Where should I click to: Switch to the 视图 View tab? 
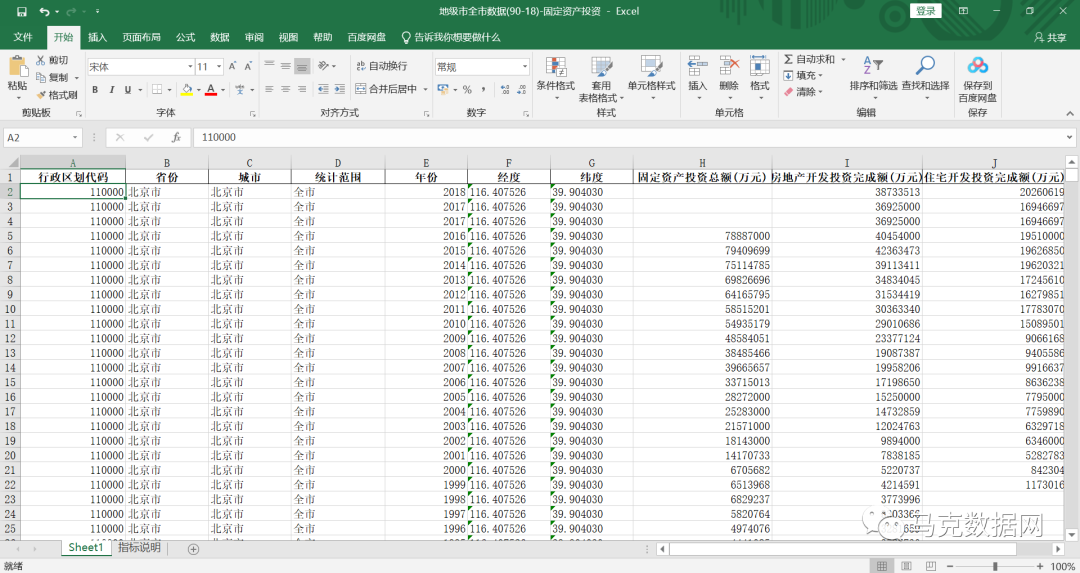pos(289,37)
